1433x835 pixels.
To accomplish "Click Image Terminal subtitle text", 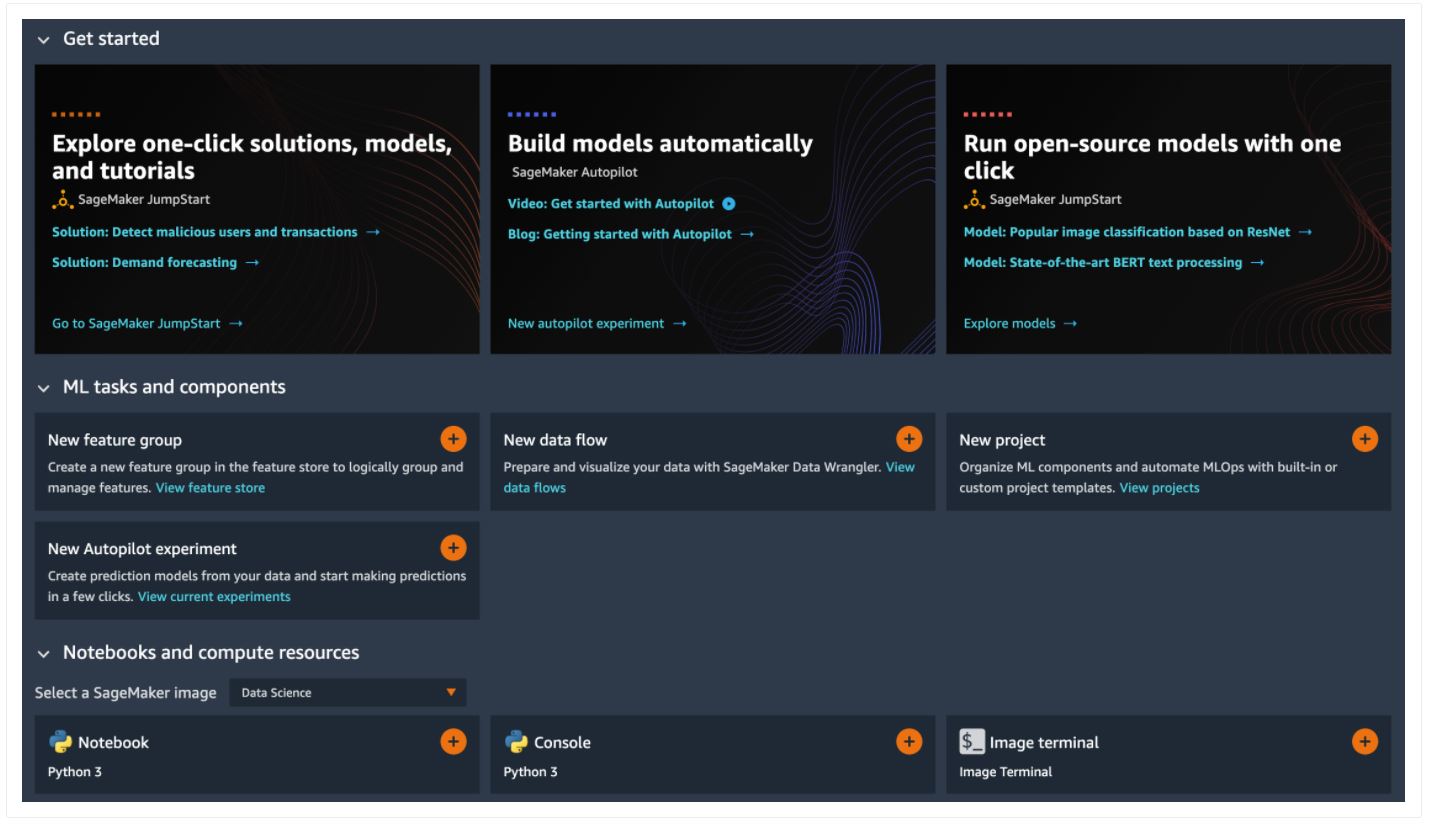I will pyautogui.click(x=1005, y=772).
